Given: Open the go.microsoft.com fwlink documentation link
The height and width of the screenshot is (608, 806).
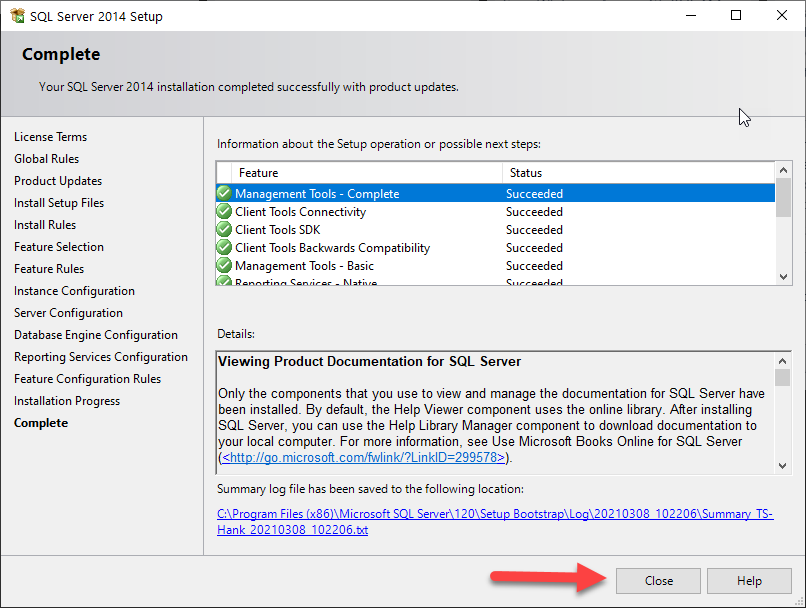Looking at the screenshot, I should (363, 457).
